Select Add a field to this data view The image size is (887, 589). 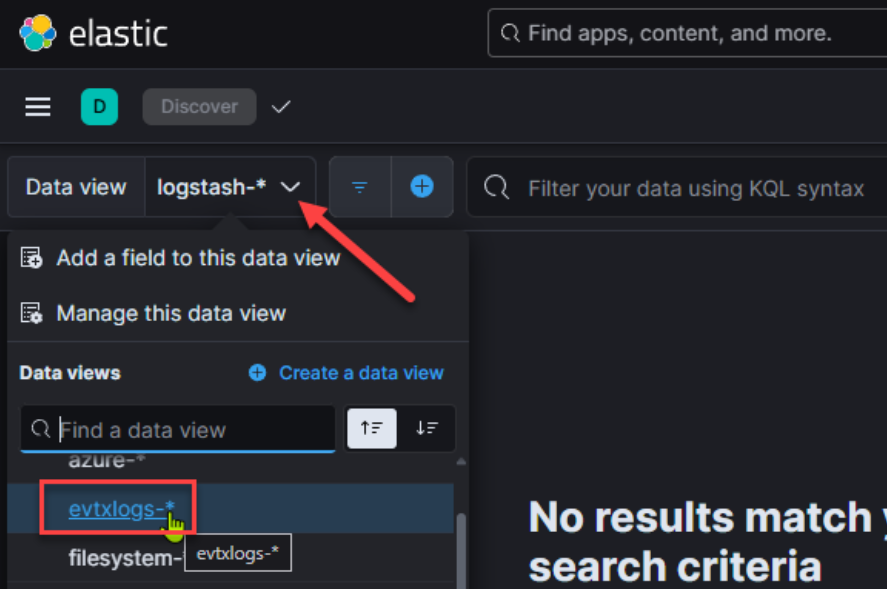click(x=198, y=258)
